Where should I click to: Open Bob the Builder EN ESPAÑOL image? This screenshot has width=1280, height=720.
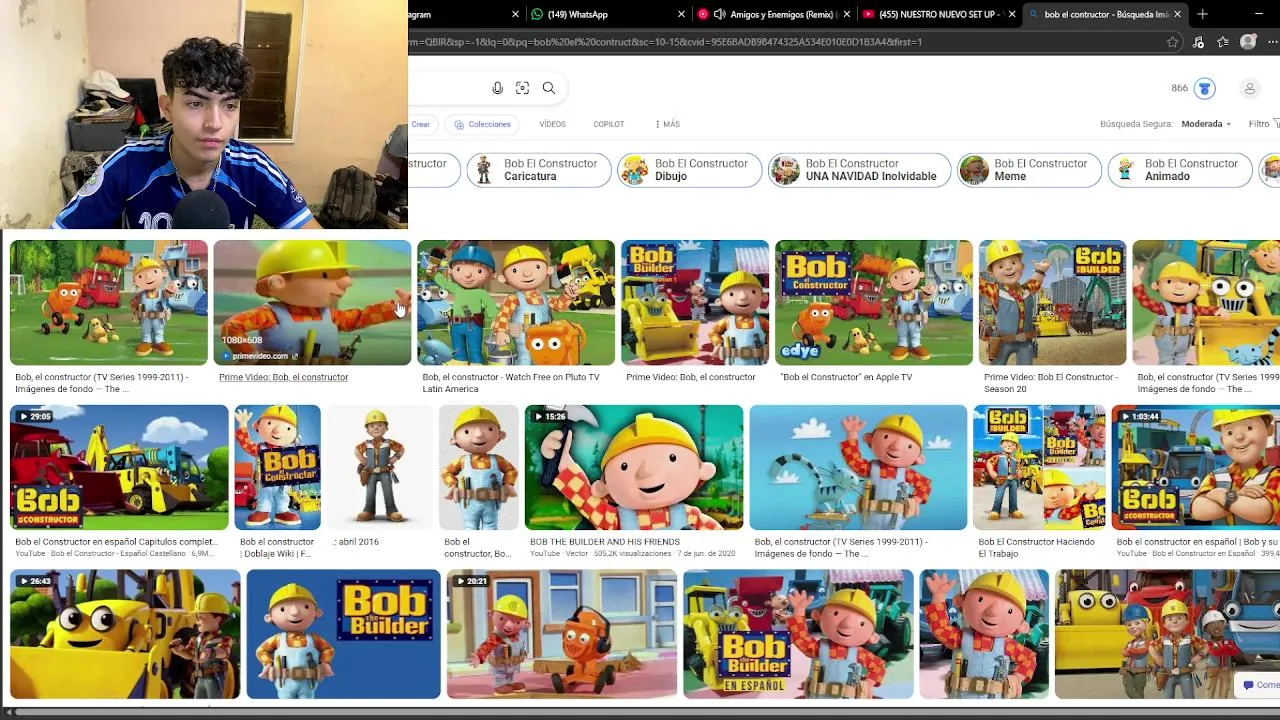[798, 634]
